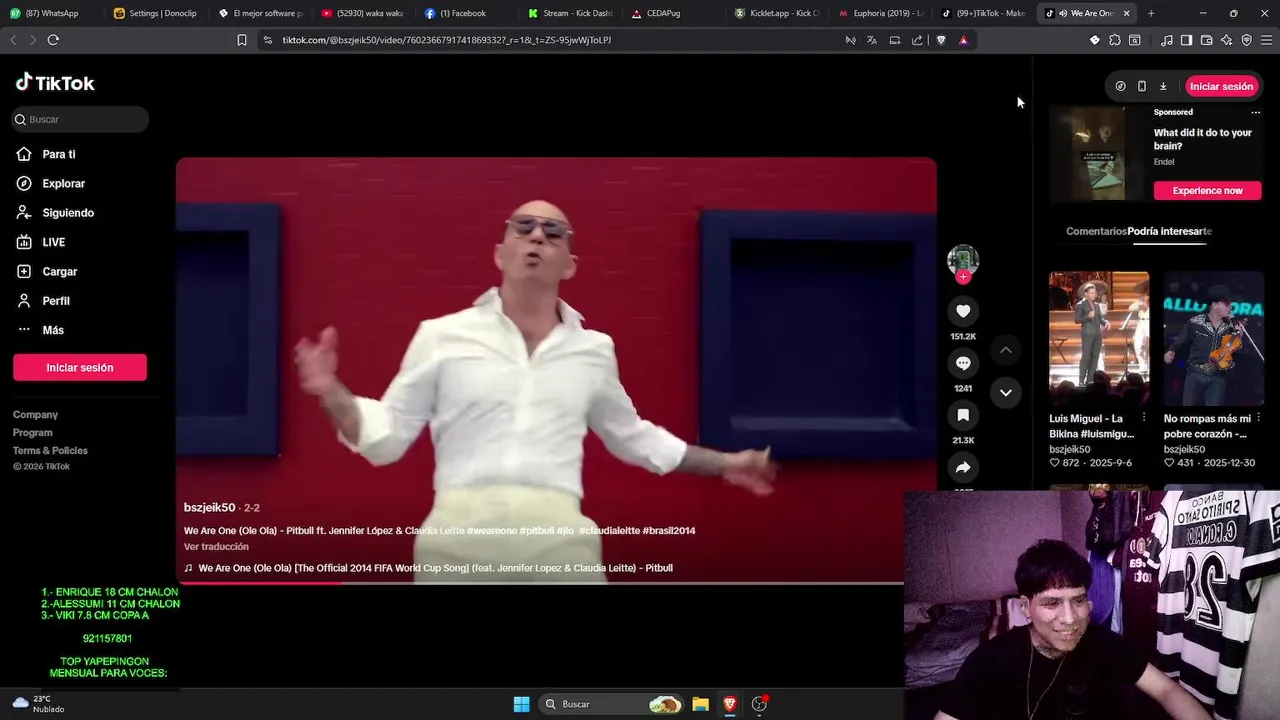The image size is (1280, 720).
Task: Select the Podría interesarte tab
Action: [x=1169, y=231]
